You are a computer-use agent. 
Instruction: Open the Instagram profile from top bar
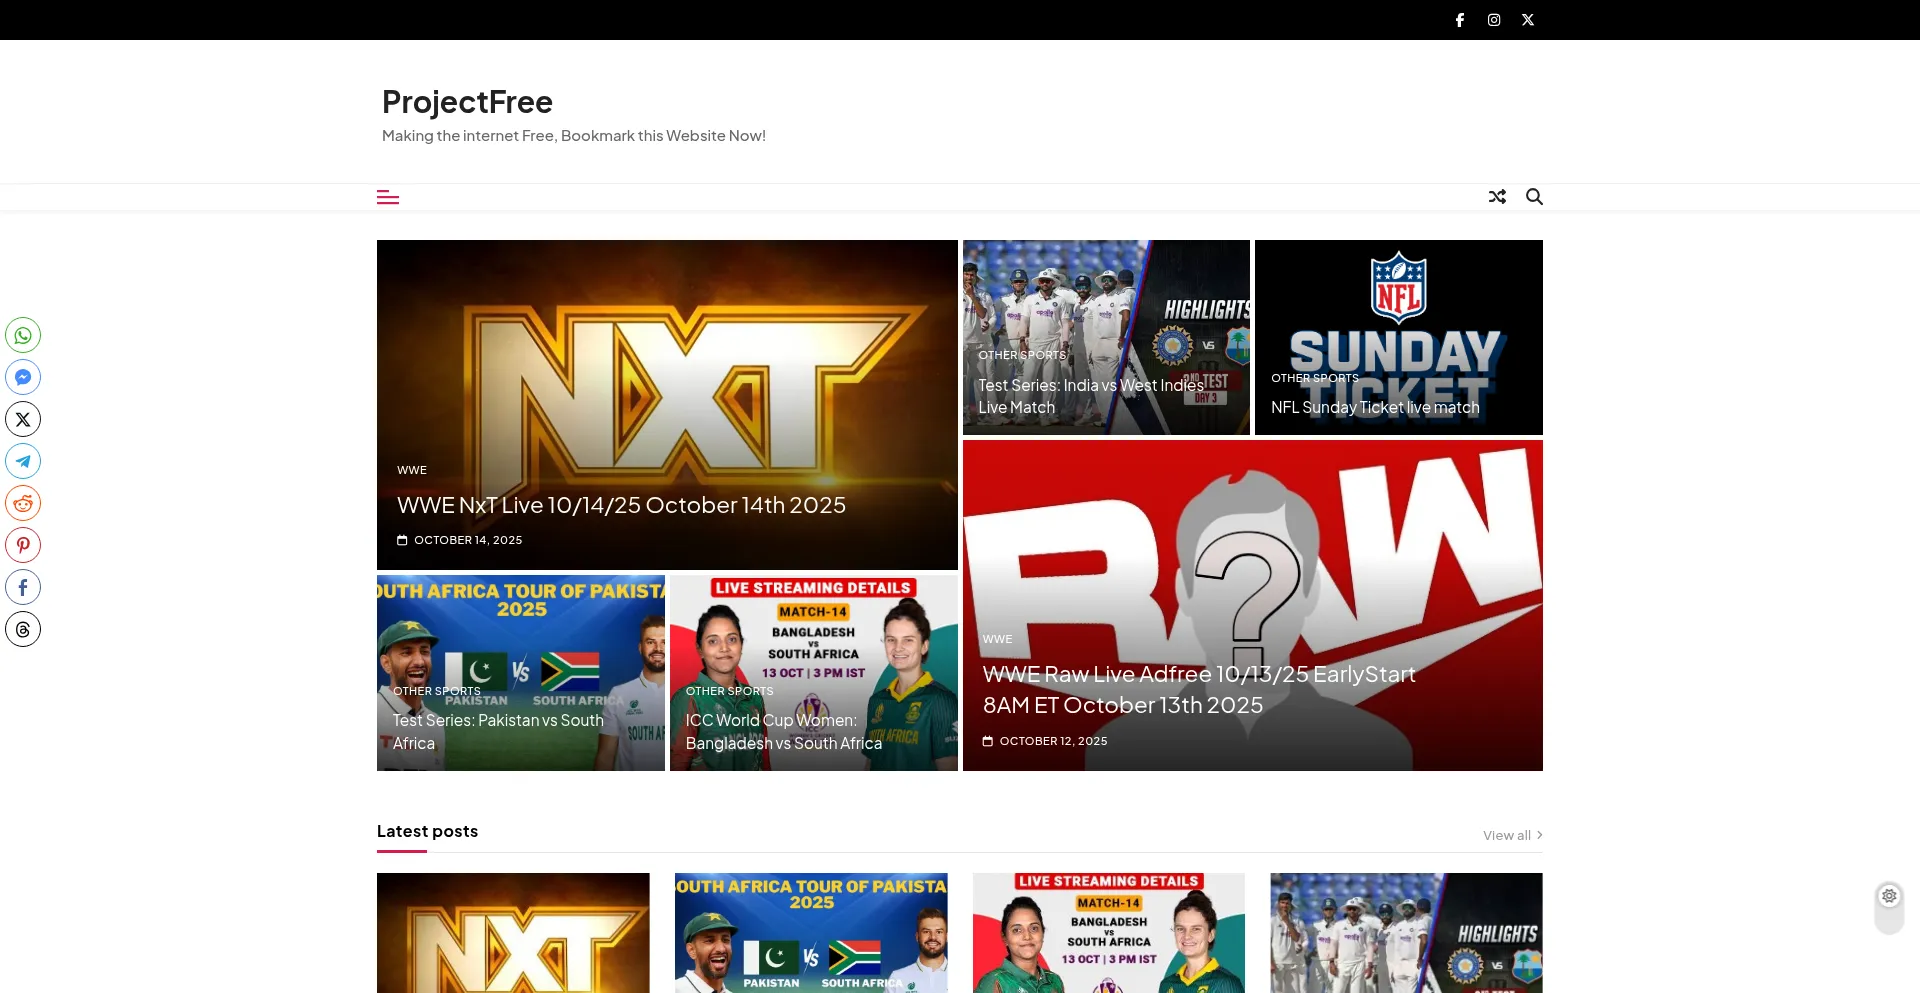(x=1494, y=20)
